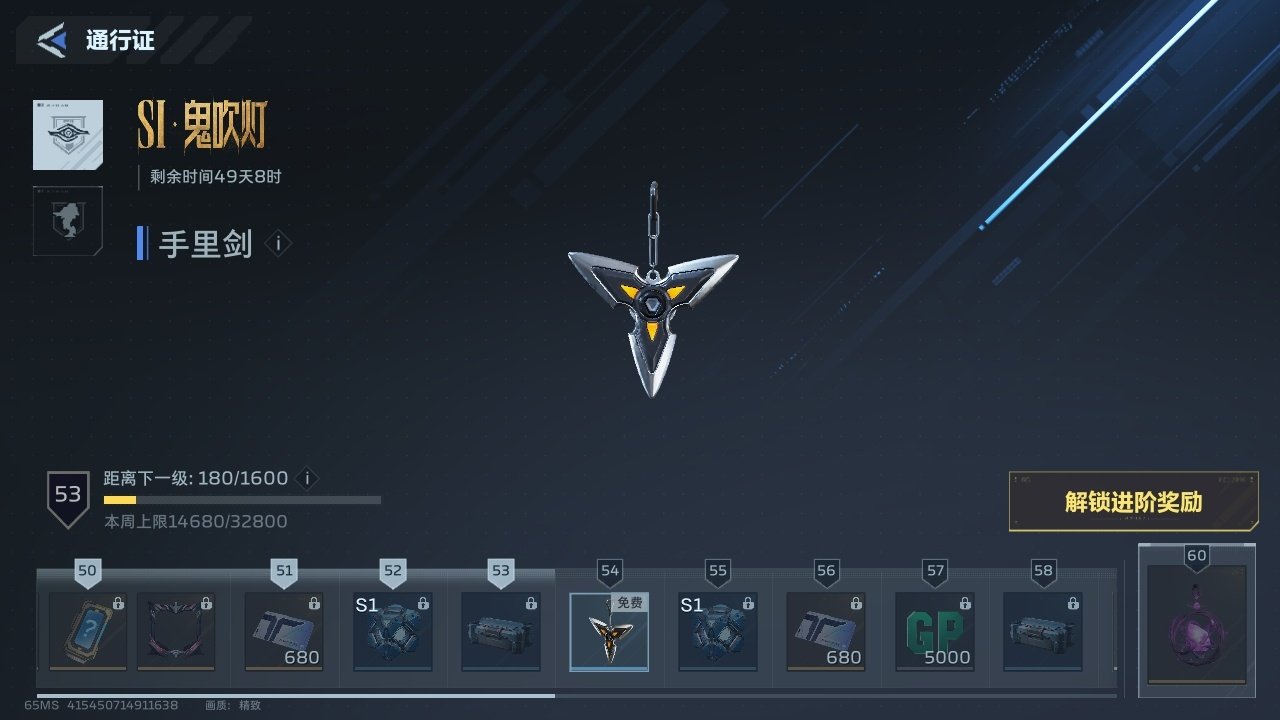Click the back arrow beside 通行证
This screenshot has width=1280, height=720.
52,40
